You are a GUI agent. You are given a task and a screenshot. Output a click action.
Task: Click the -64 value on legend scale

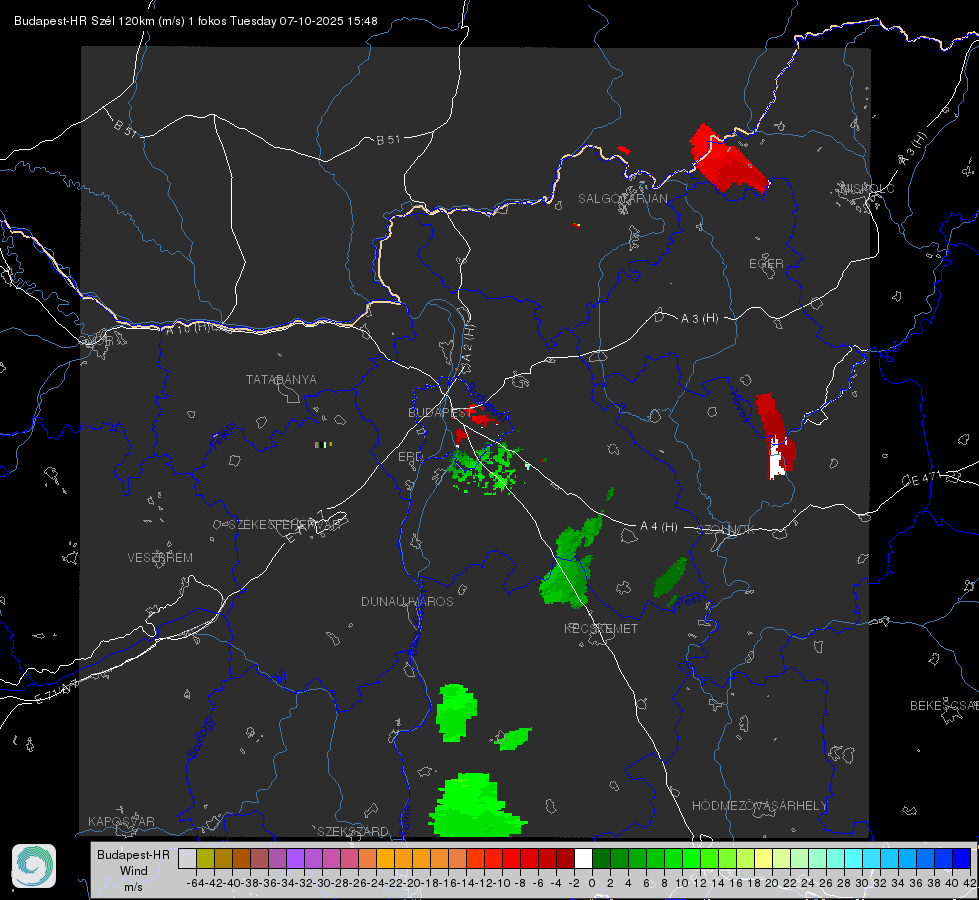[x=196, y=883]
